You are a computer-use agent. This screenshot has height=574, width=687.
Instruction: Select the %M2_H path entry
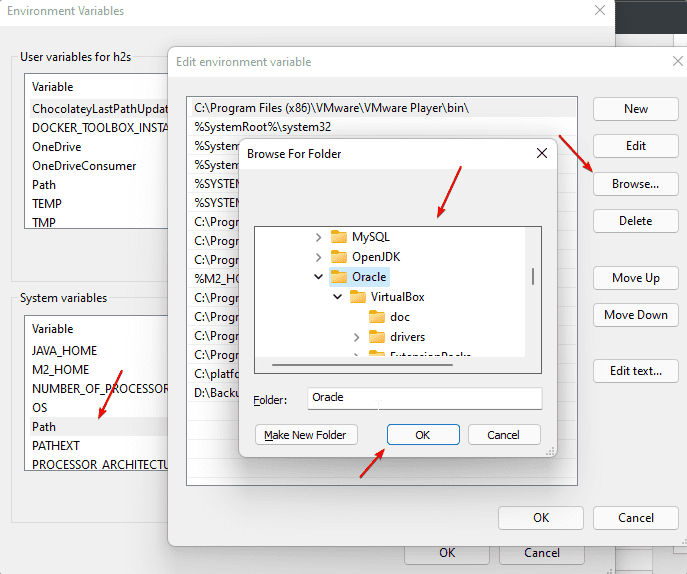tap(216, 279)
